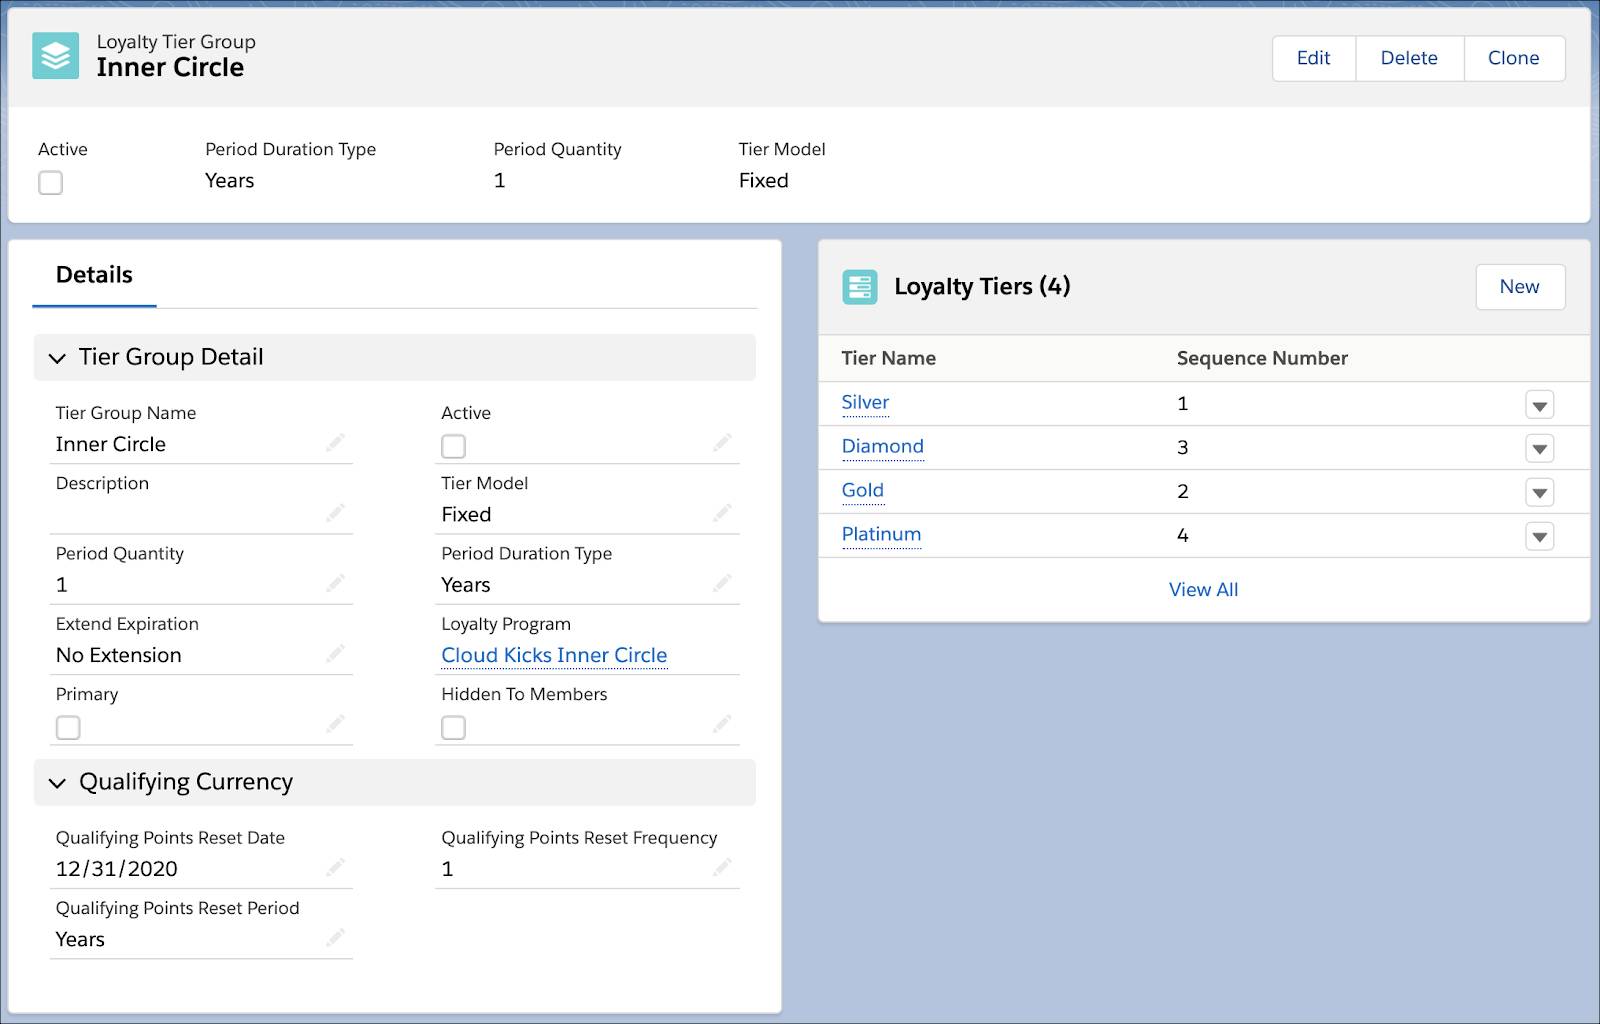Viewport: 1600px width, 1024px height.
Task: Click the New button for Loyalty Tiers
Action: [1520, 287]
